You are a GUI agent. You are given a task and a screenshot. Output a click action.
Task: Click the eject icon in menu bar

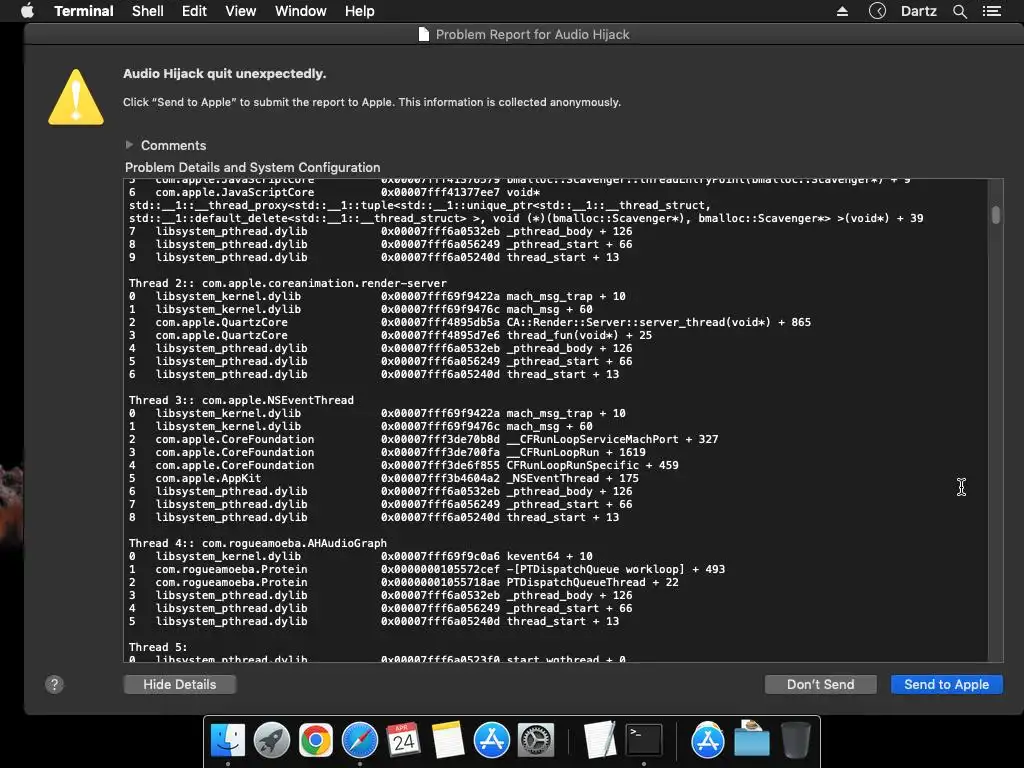[x=842, y=11]
